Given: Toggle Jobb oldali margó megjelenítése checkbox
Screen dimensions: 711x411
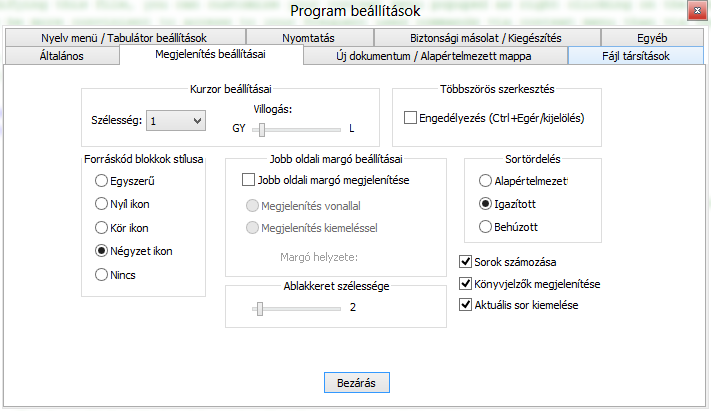Looking at the screenshot, I should point(249,181).
